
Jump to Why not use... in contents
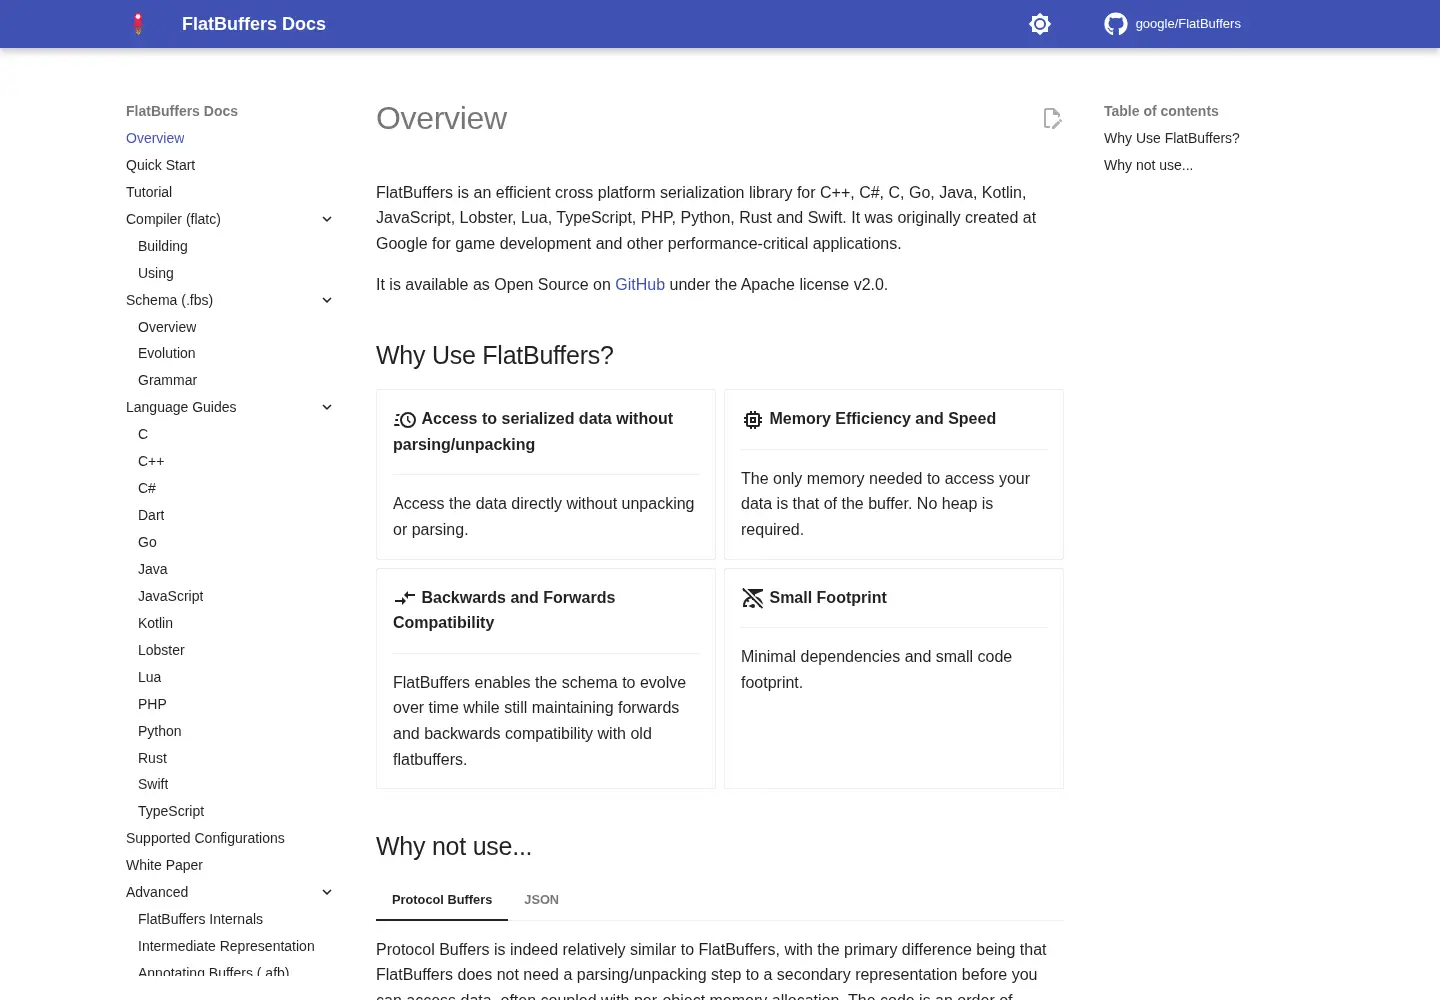coord(1148,165)
